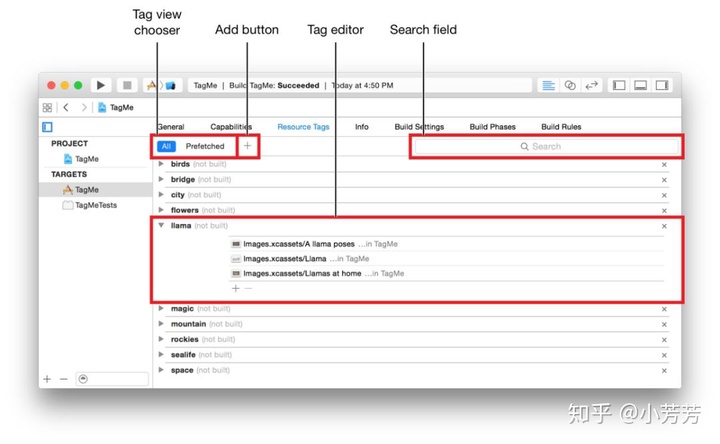Select Images.xcassets/A llama poses resource
The height and width of the screenshot is (444, 720).
pyautogui.click(x=446, y=244)
